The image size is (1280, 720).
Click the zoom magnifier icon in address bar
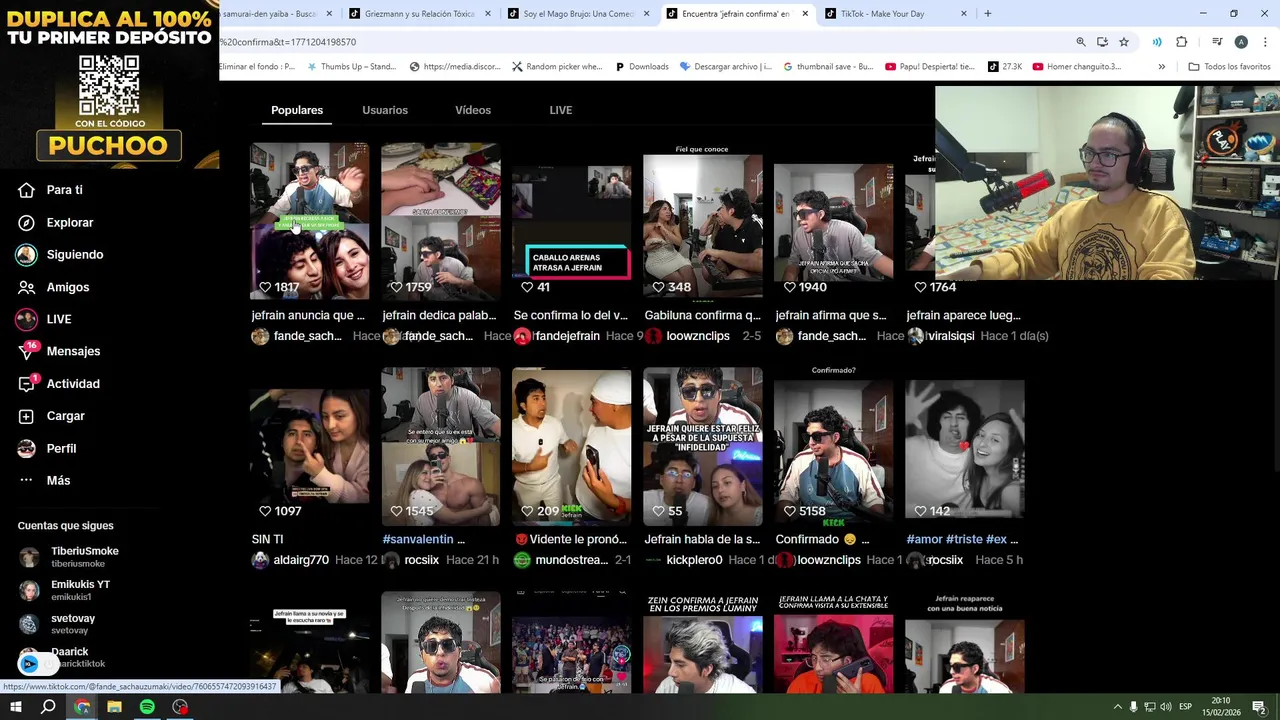(x=1081, y=42)
